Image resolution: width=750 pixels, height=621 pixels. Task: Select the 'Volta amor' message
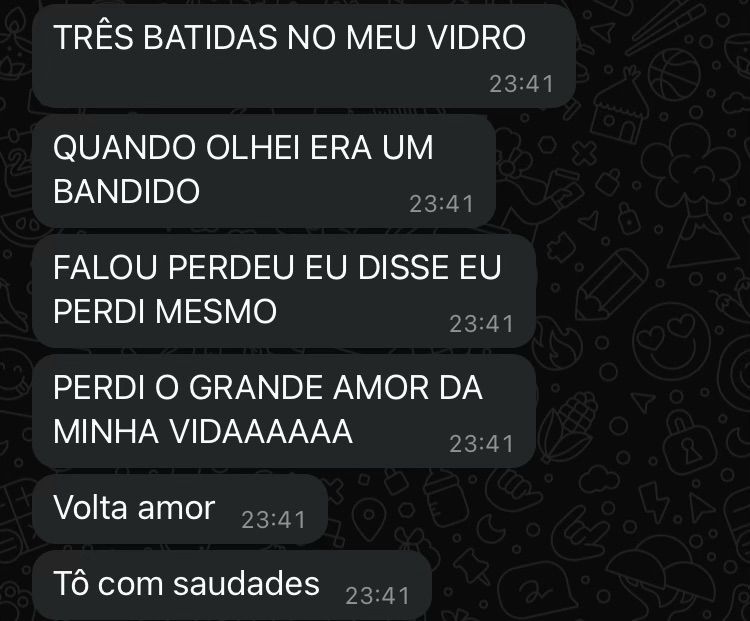(180, 509)
